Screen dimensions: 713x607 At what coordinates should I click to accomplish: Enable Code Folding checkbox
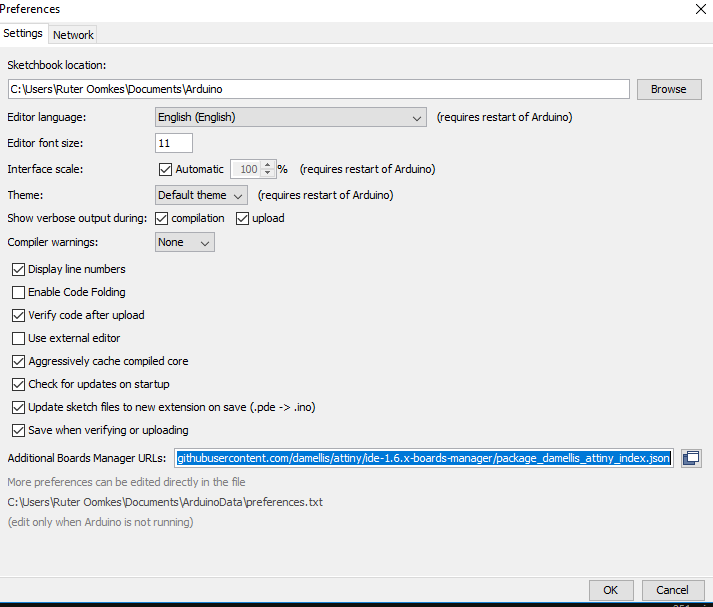19,292
